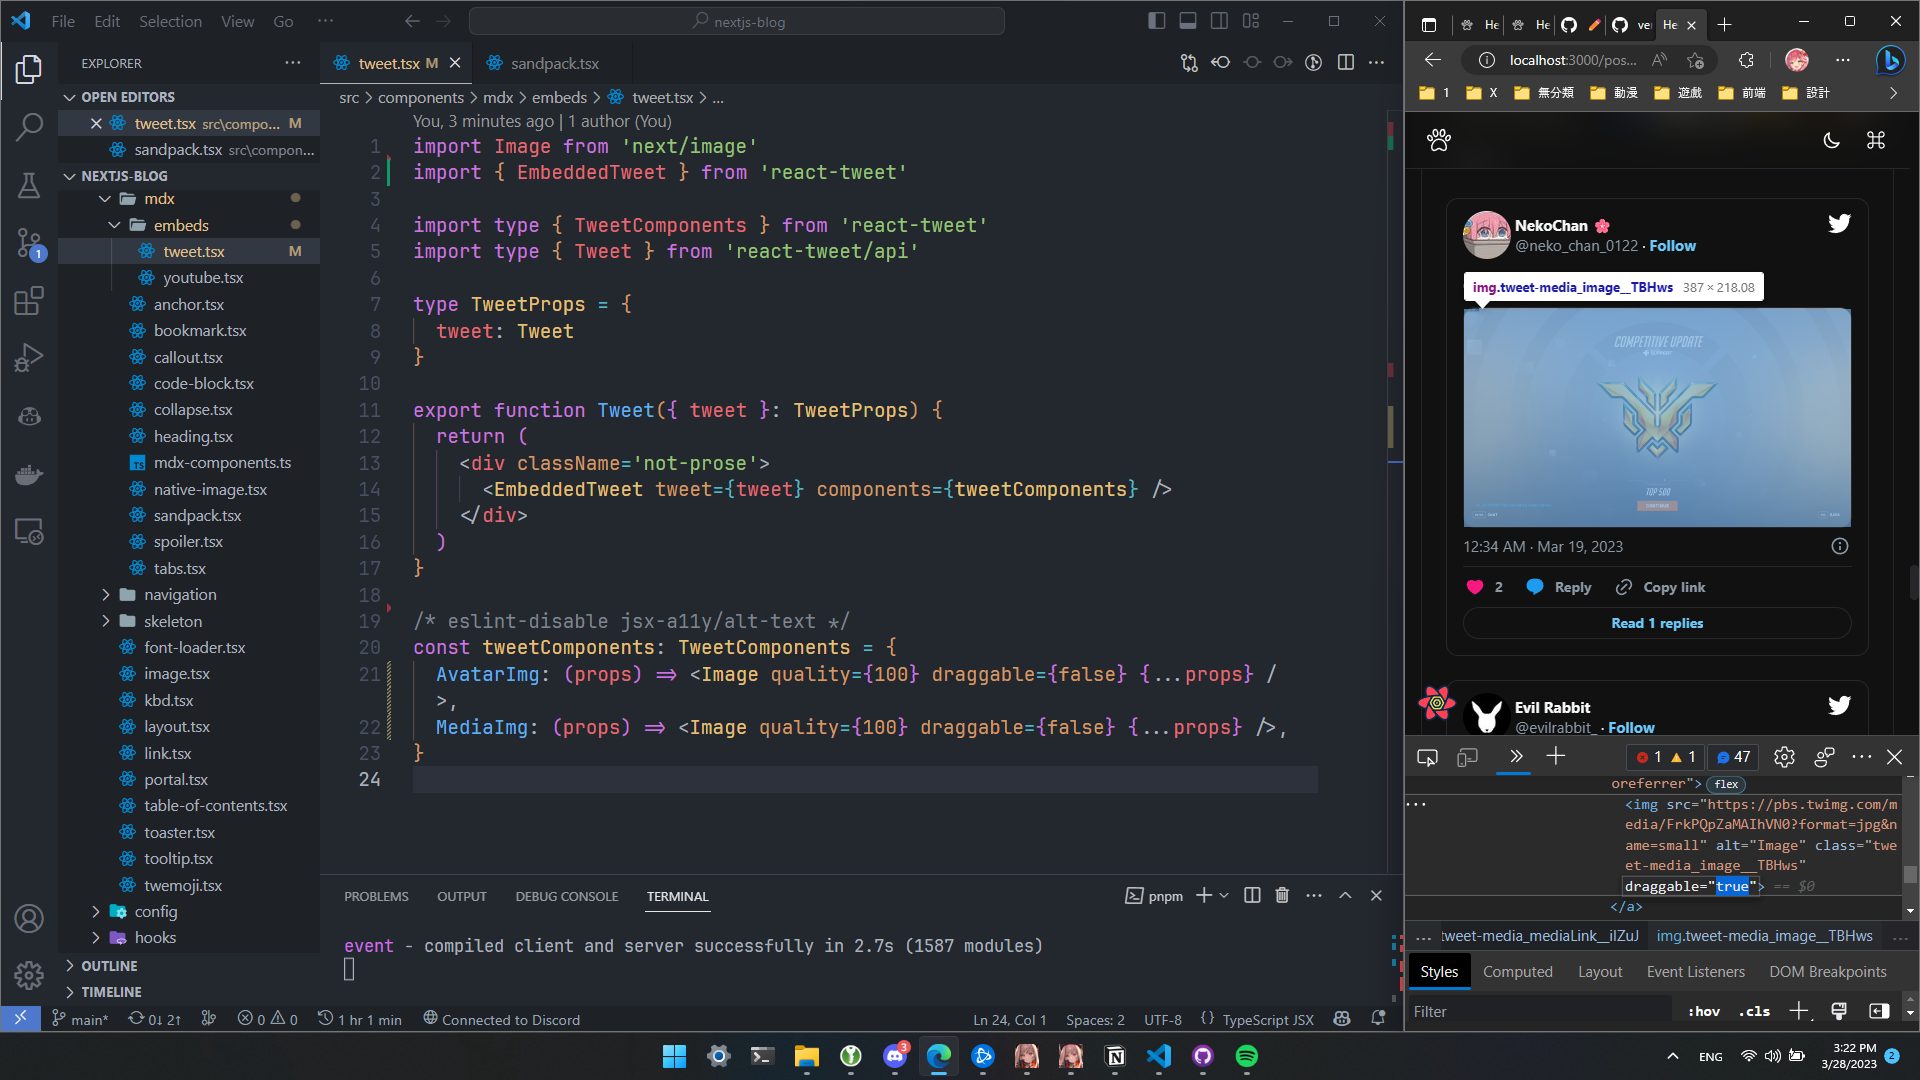The width and height of the screenshot is (1920, 1080).
Task: Switch to the sandpack.tsx tab
Action: [553, 62]
